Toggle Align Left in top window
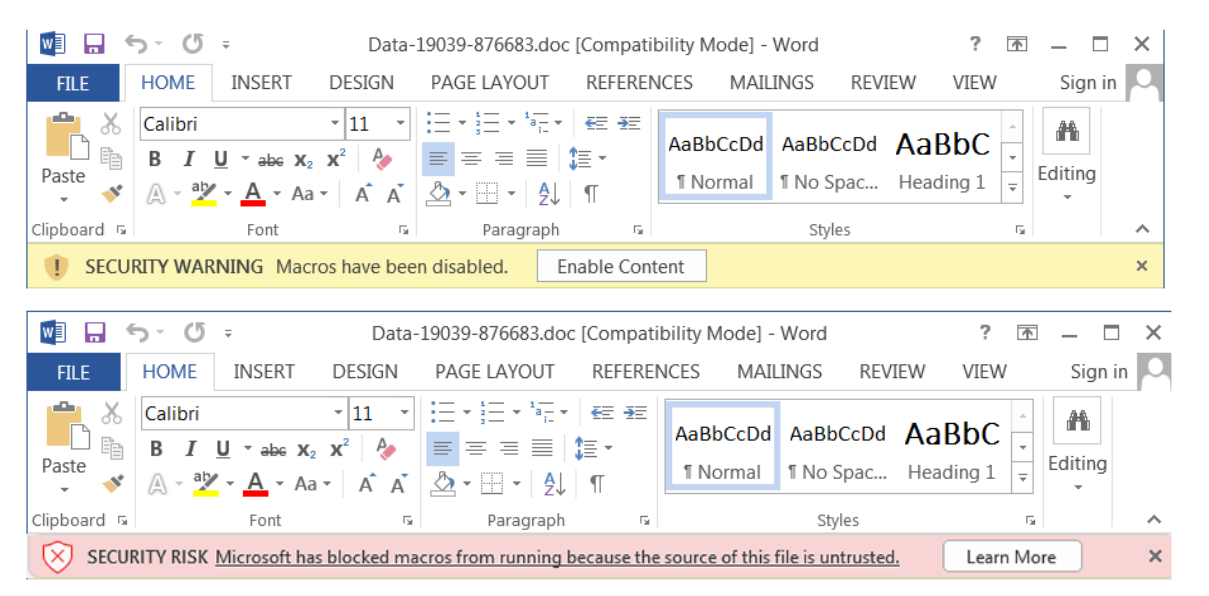Viewport: 1209px width, 596px height. pyautogui.click(x=438, y=159)
